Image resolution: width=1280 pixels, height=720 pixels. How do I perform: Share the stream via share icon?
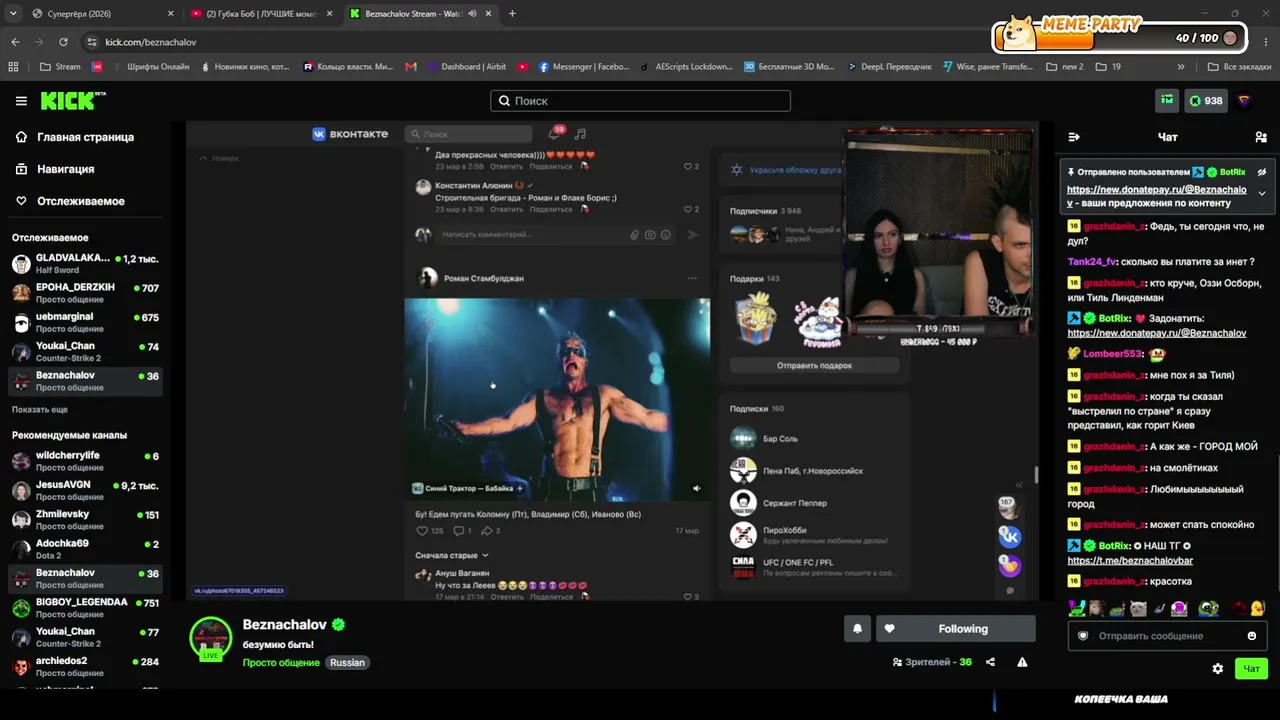pos(990,662)
